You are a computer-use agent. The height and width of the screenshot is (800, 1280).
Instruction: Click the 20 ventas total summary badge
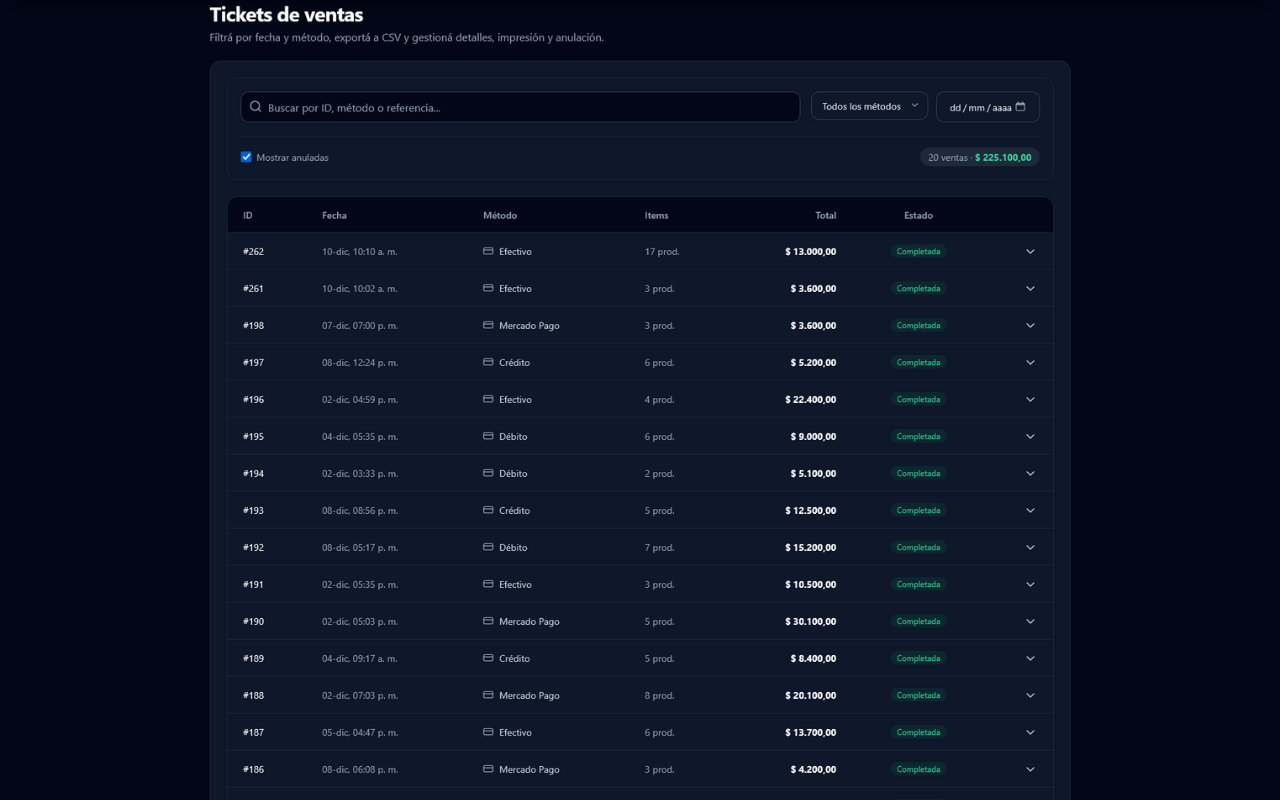979,157
